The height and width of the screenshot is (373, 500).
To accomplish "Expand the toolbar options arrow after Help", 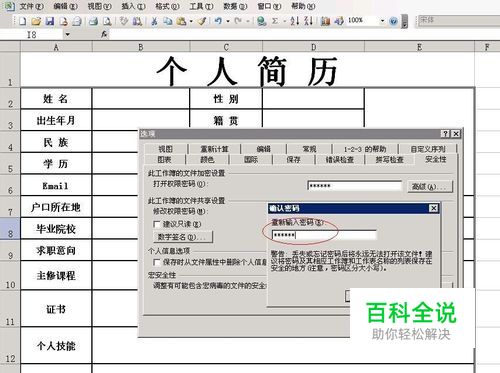I will click(x=404, y=21).
